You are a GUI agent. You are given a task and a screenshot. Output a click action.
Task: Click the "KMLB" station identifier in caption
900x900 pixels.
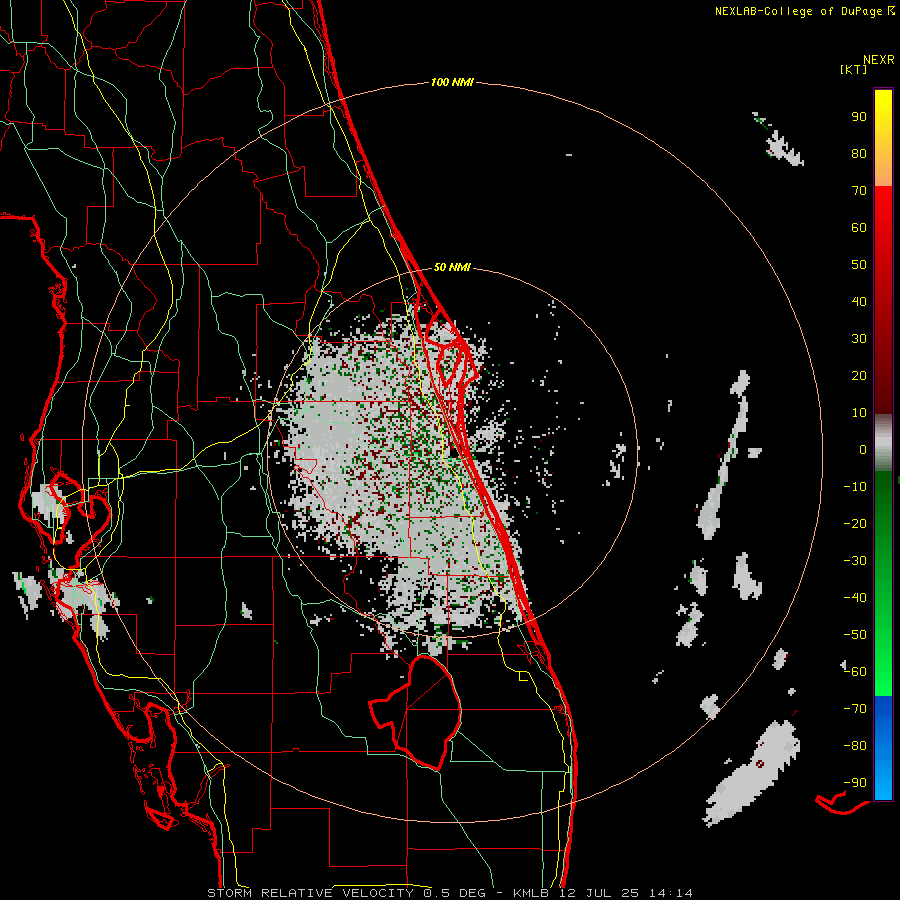[x=530, y=893]
